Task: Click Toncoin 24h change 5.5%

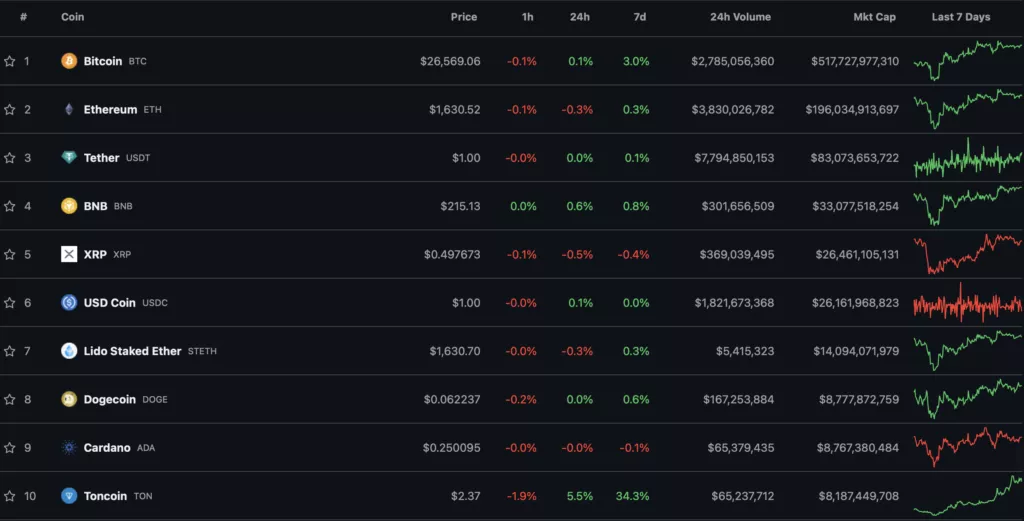Action: point(580,496)
